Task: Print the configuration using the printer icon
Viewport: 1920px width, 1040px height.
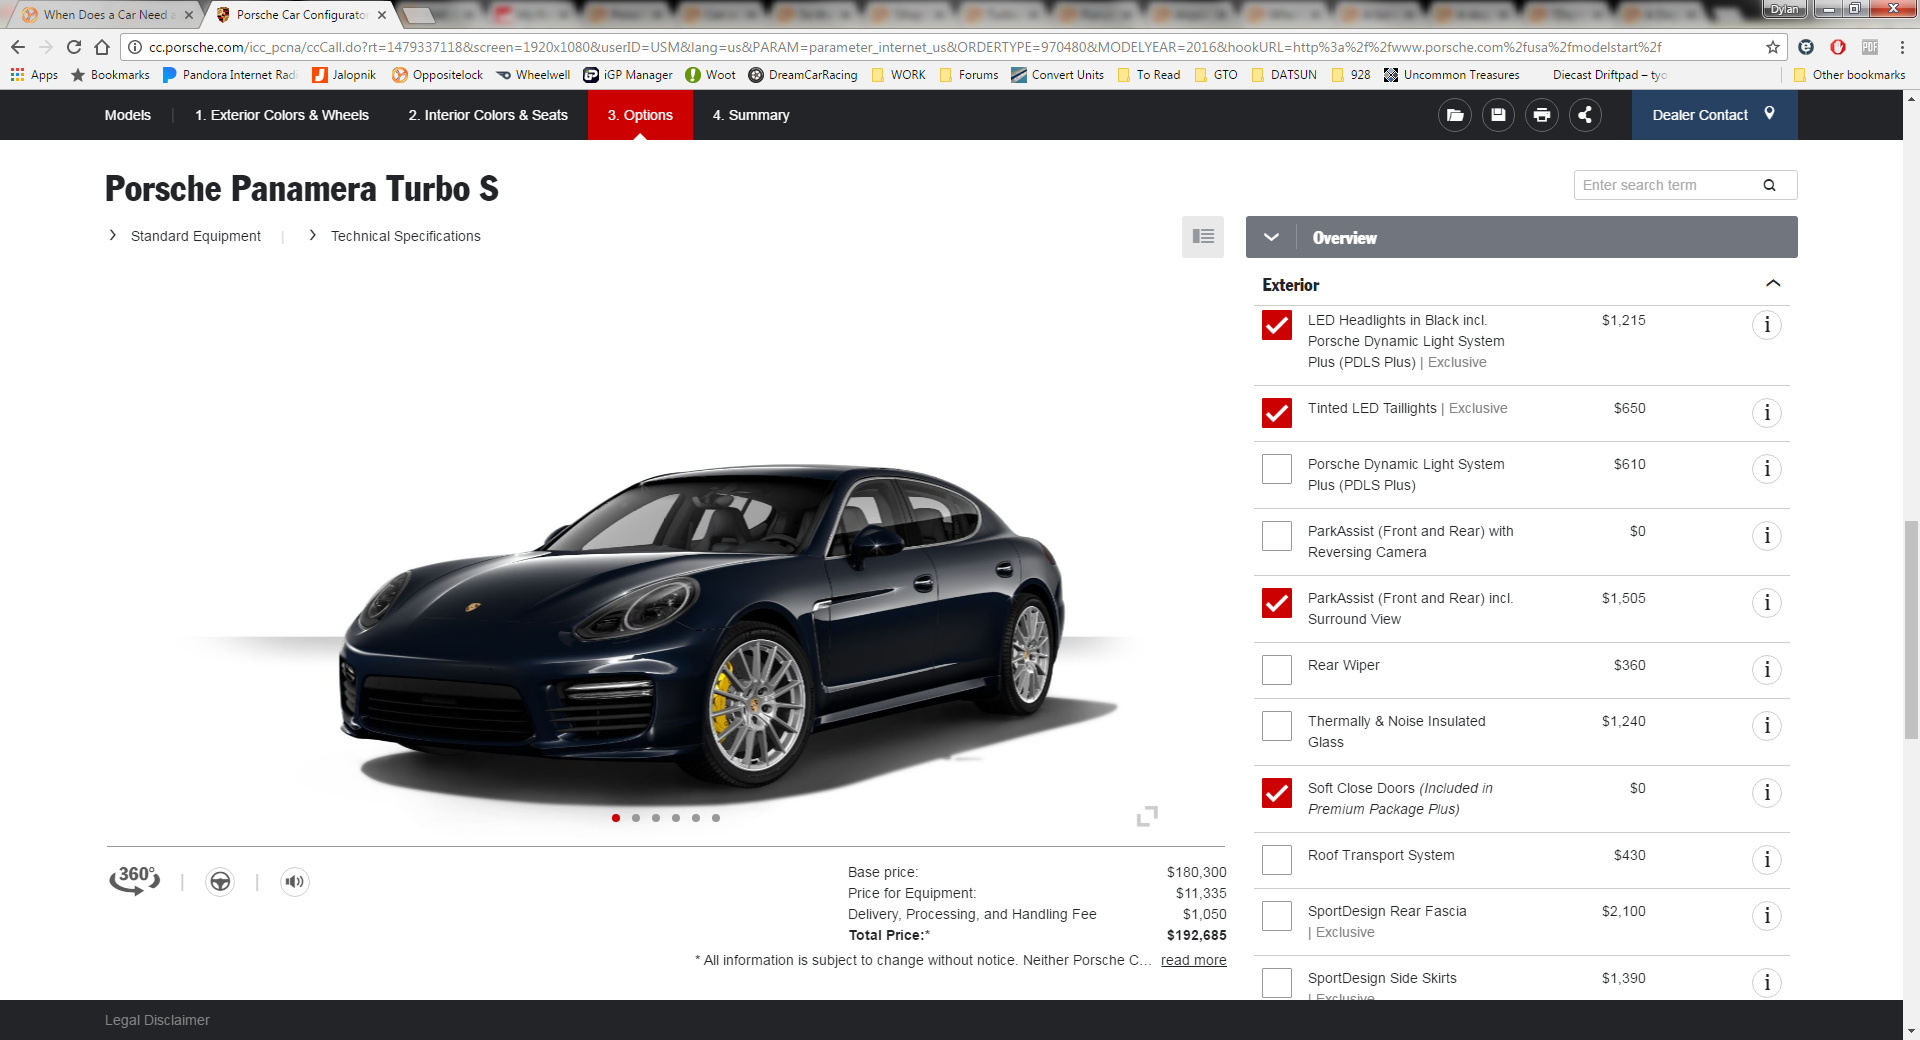Action: click(x=1542, y=115)
